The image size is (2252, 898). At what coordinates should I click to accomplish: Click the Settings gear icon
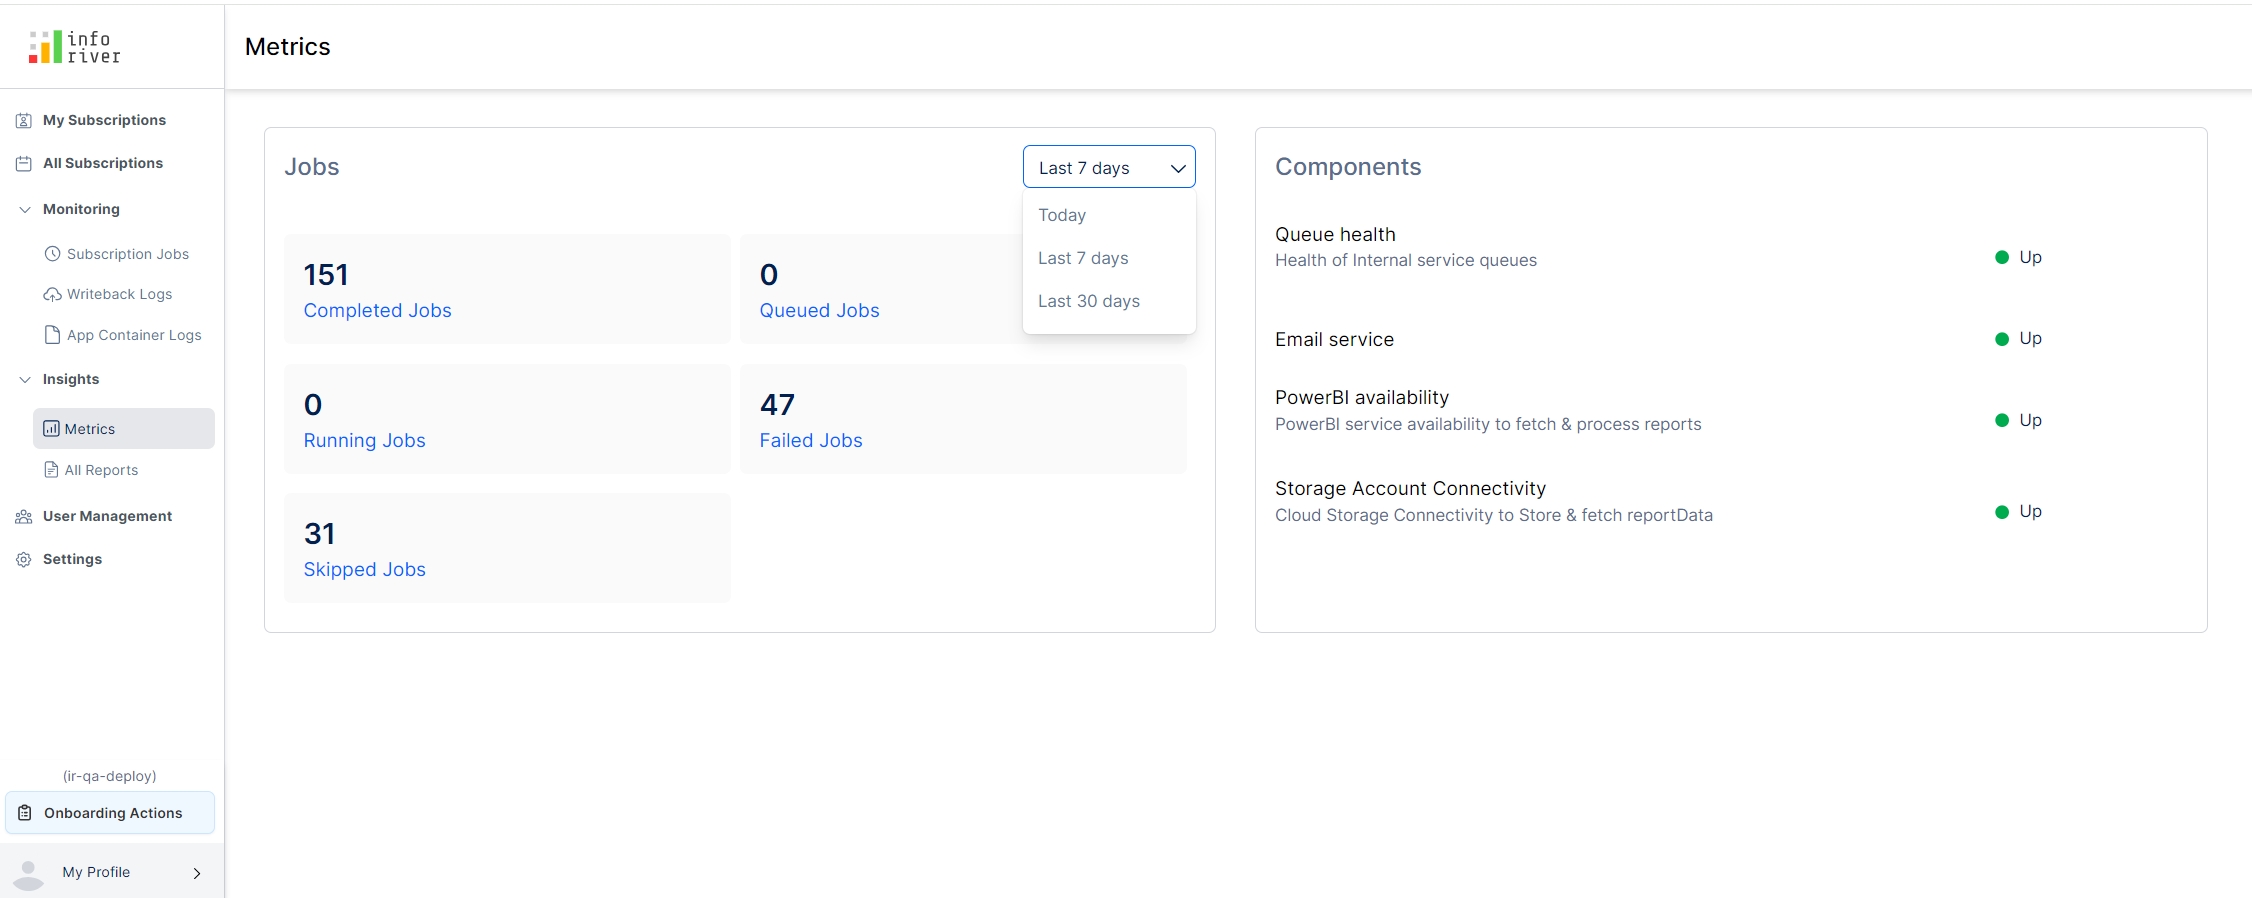tap(24, 560)
